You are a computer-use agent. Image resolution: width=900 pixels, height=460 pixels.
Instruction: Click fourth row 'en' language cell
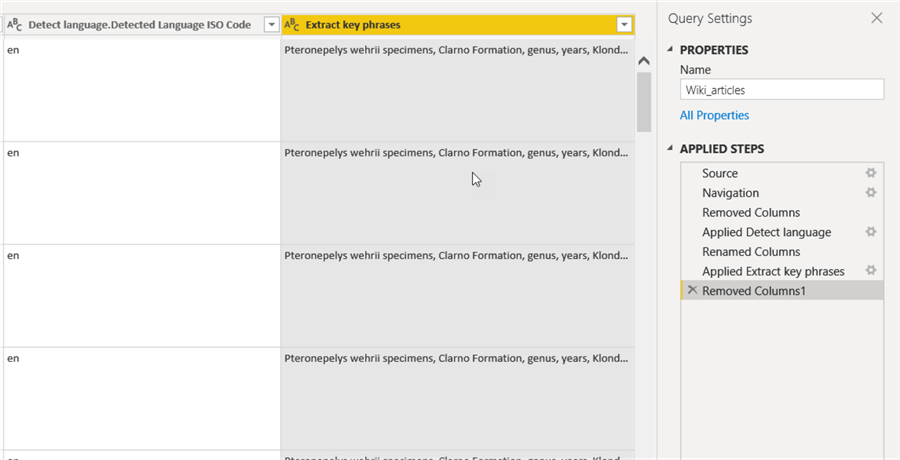pos(142,399)
